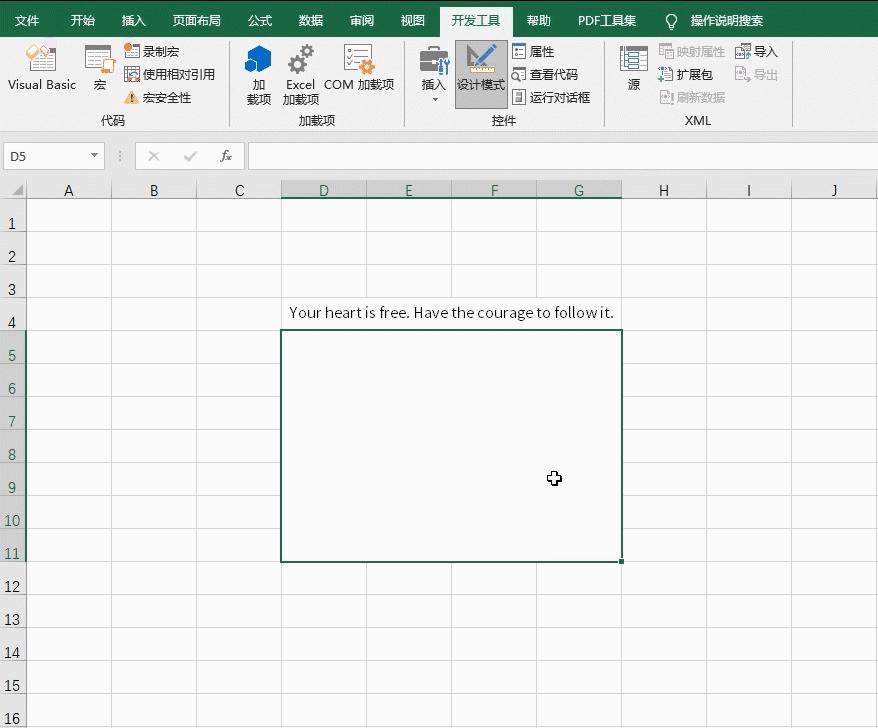
Task: Click the 导入 (Import) XML icon
Action: pos(756,50)
